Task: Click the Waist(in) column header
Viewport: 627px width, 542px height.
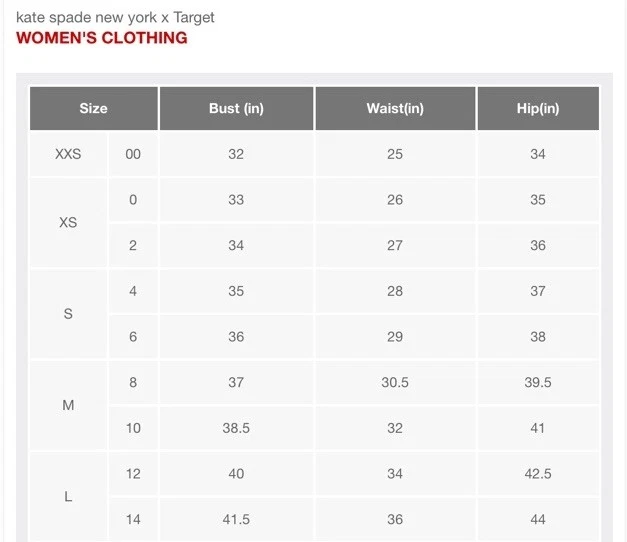Action: coord(395,108)
